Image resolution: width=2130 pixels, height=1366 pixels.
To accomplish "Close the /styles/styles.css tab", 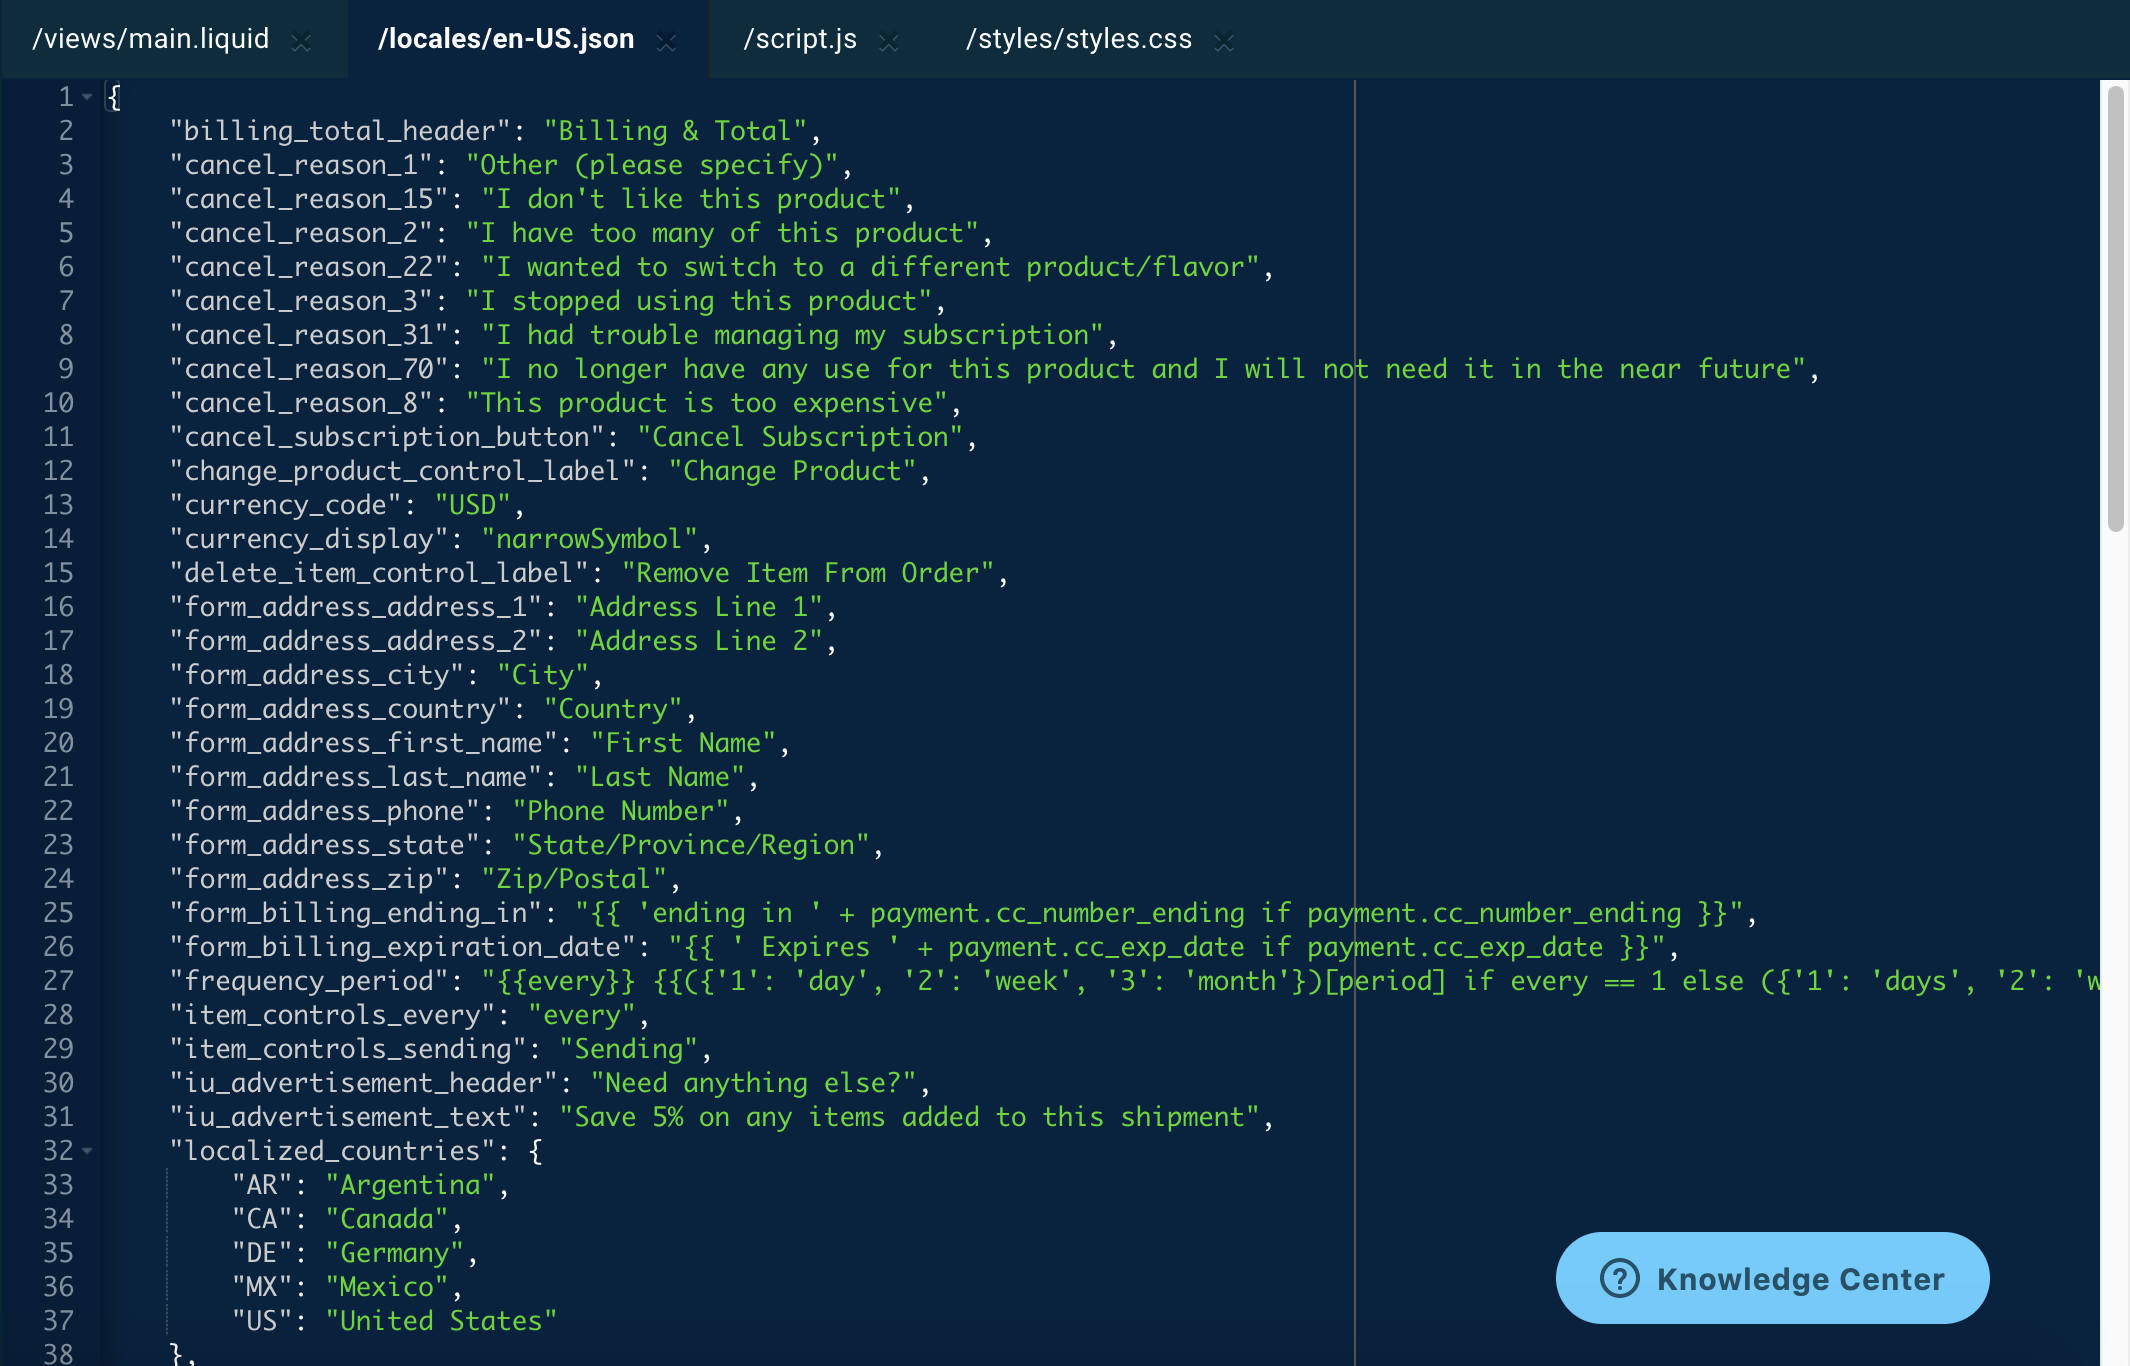I will tap(1224, 41).
